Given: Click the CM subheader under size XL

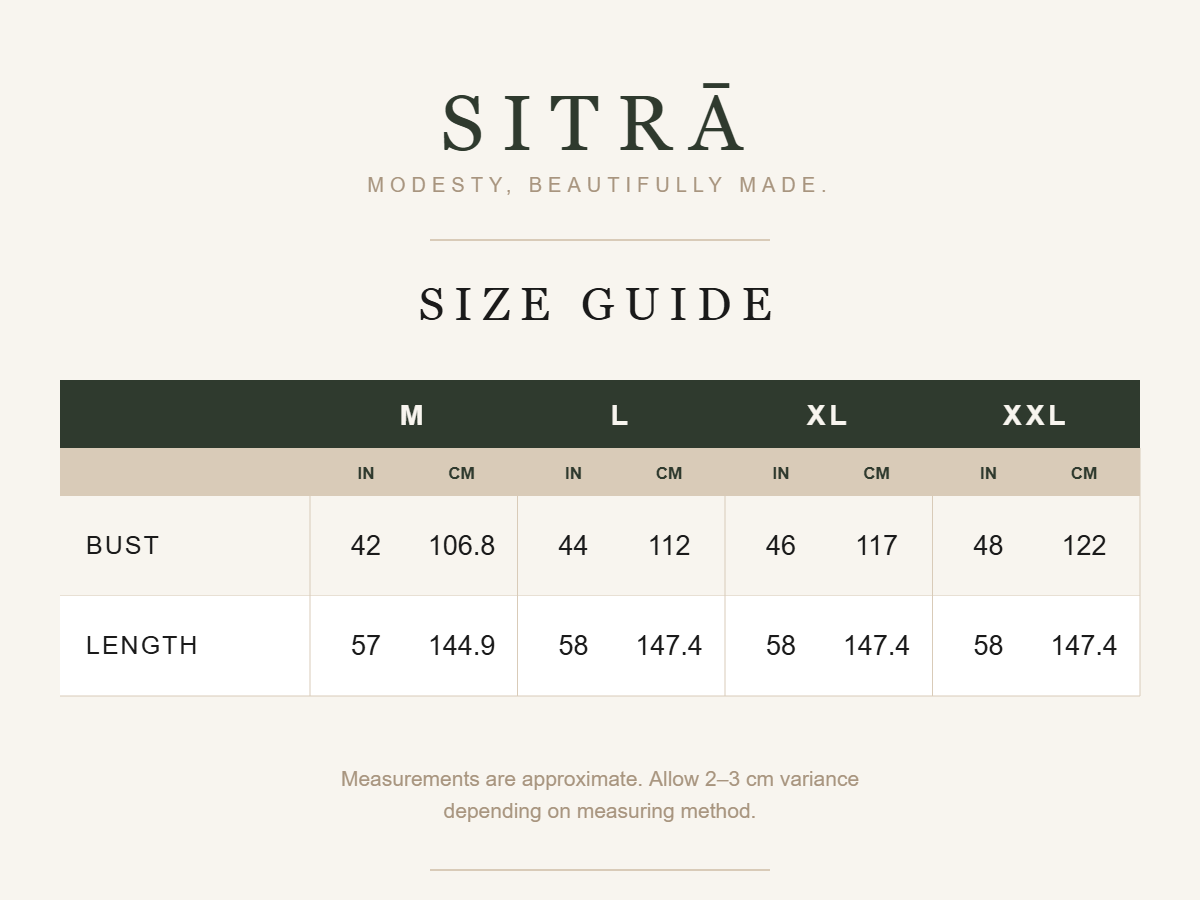Looking at the screenshot, I should tap(877, 473).
